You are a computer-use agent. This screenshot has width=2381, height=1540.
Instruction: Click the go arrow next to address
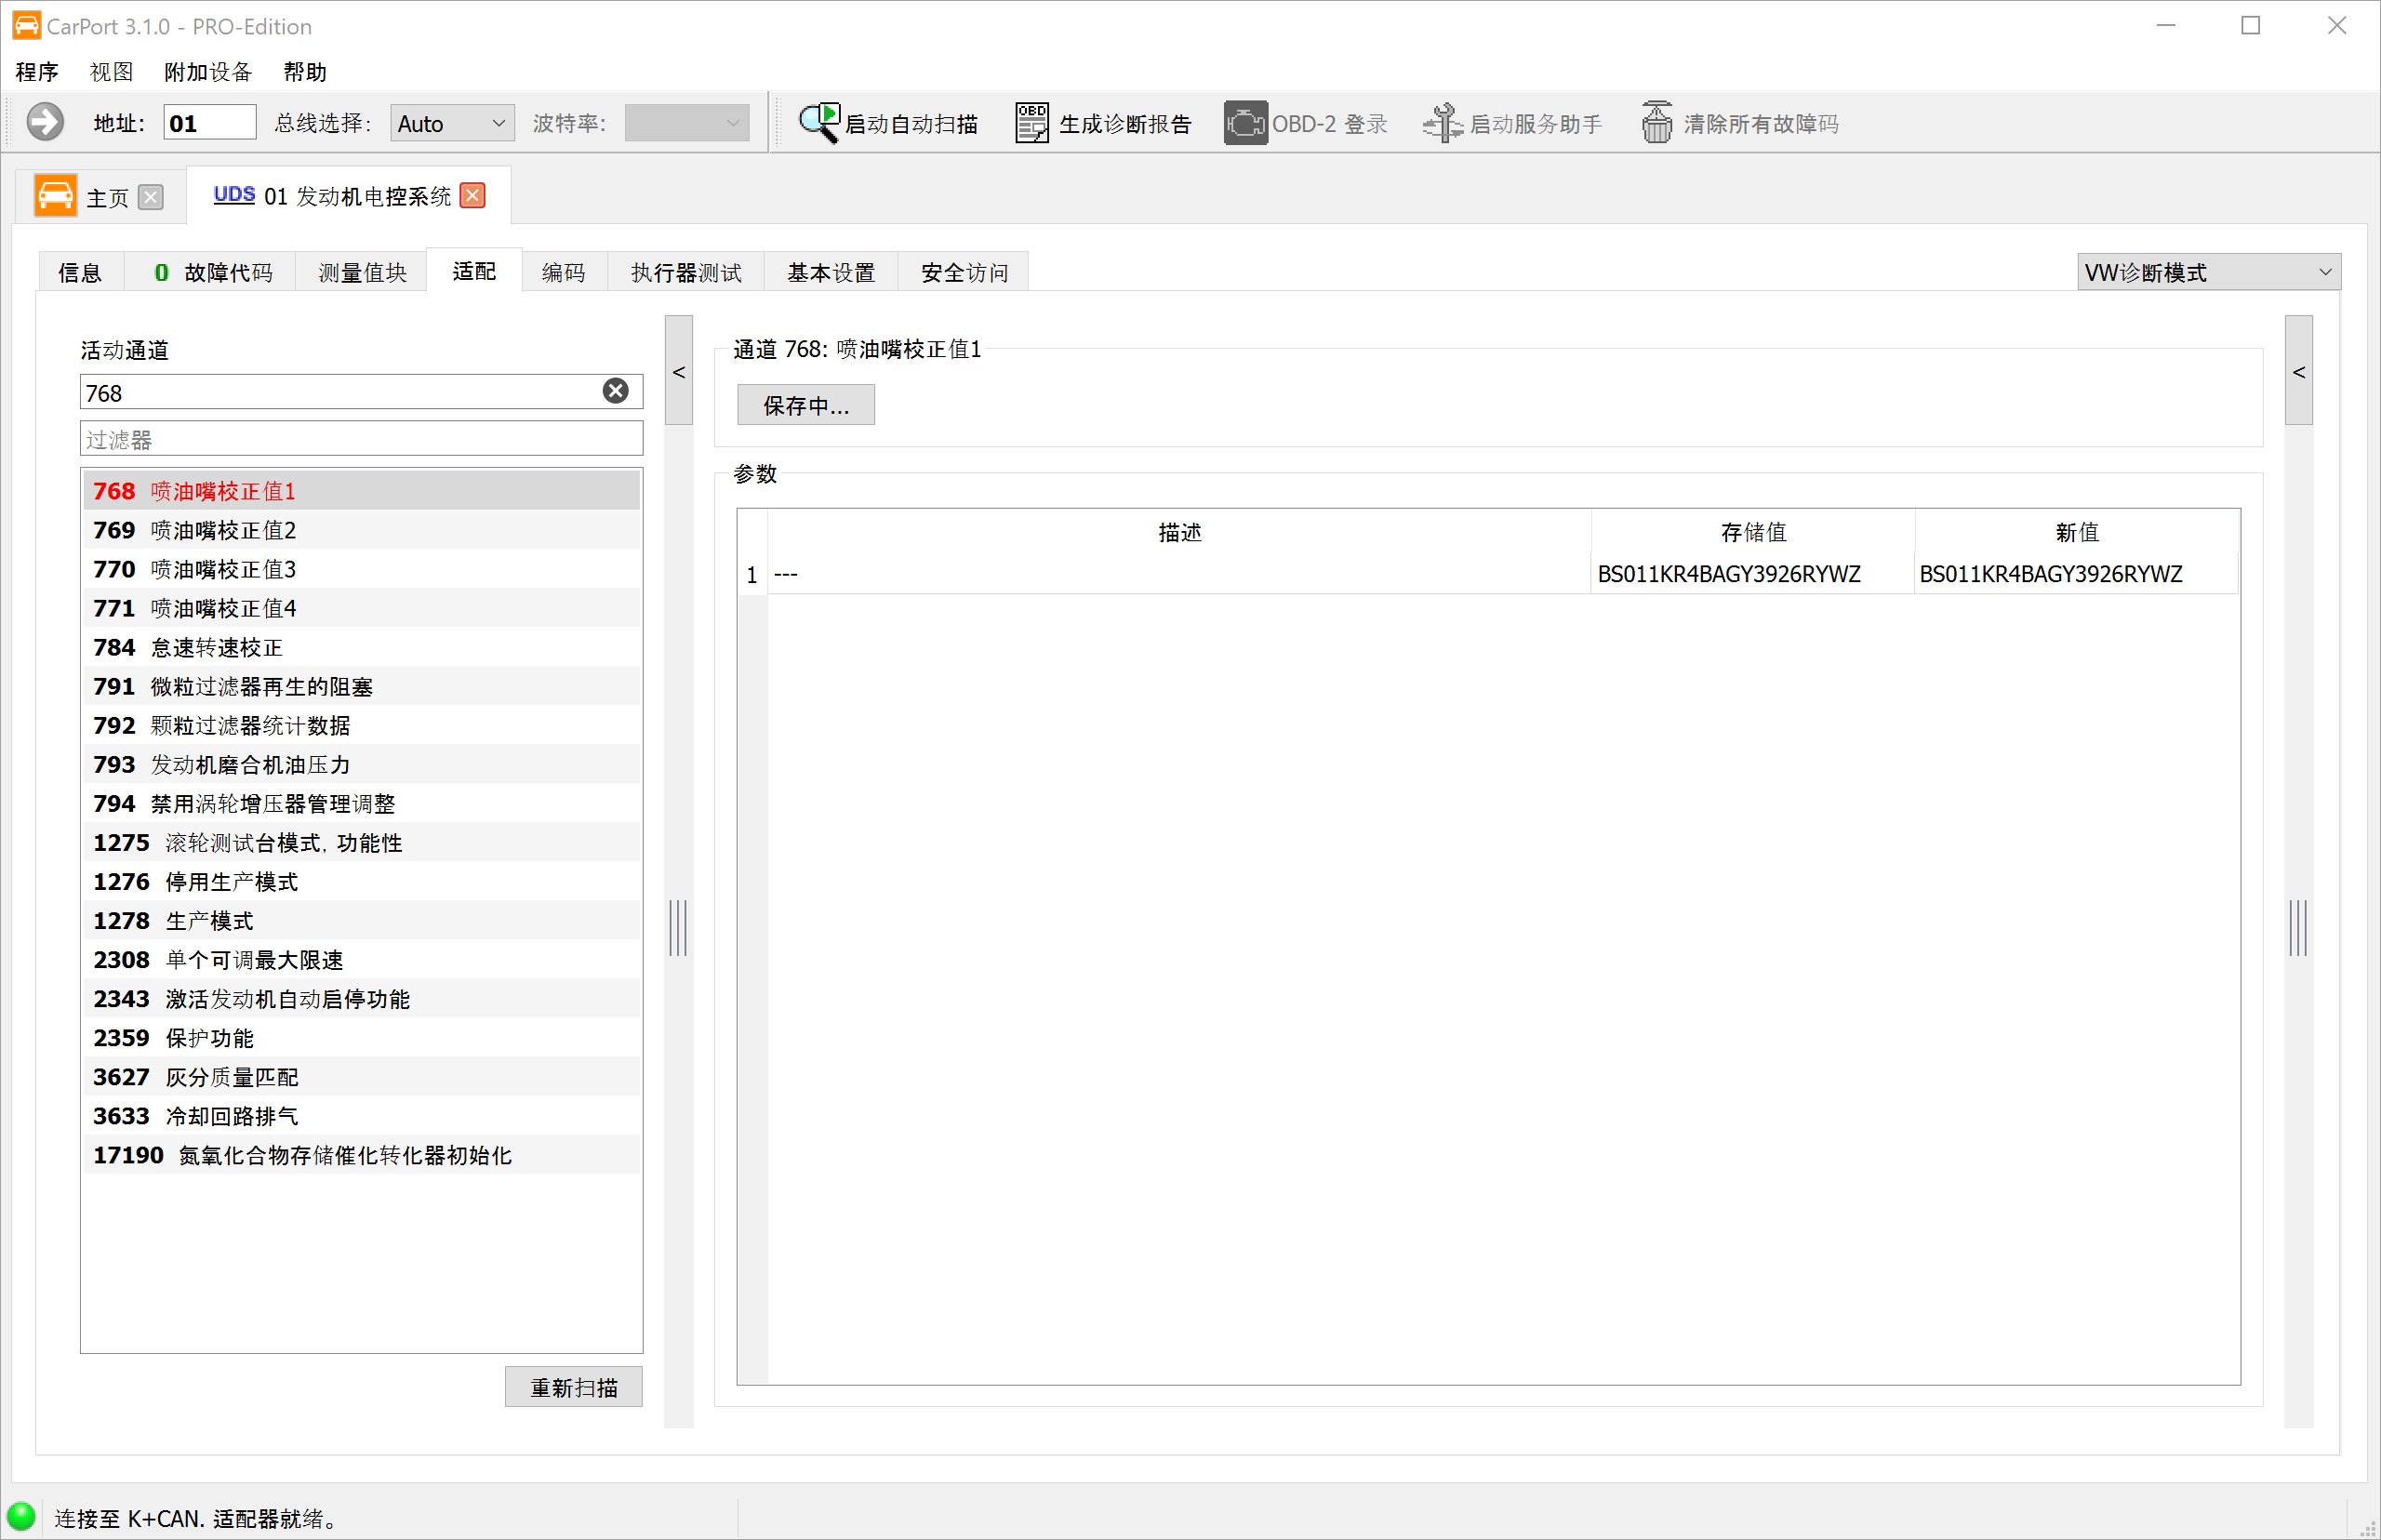(45, 122)
